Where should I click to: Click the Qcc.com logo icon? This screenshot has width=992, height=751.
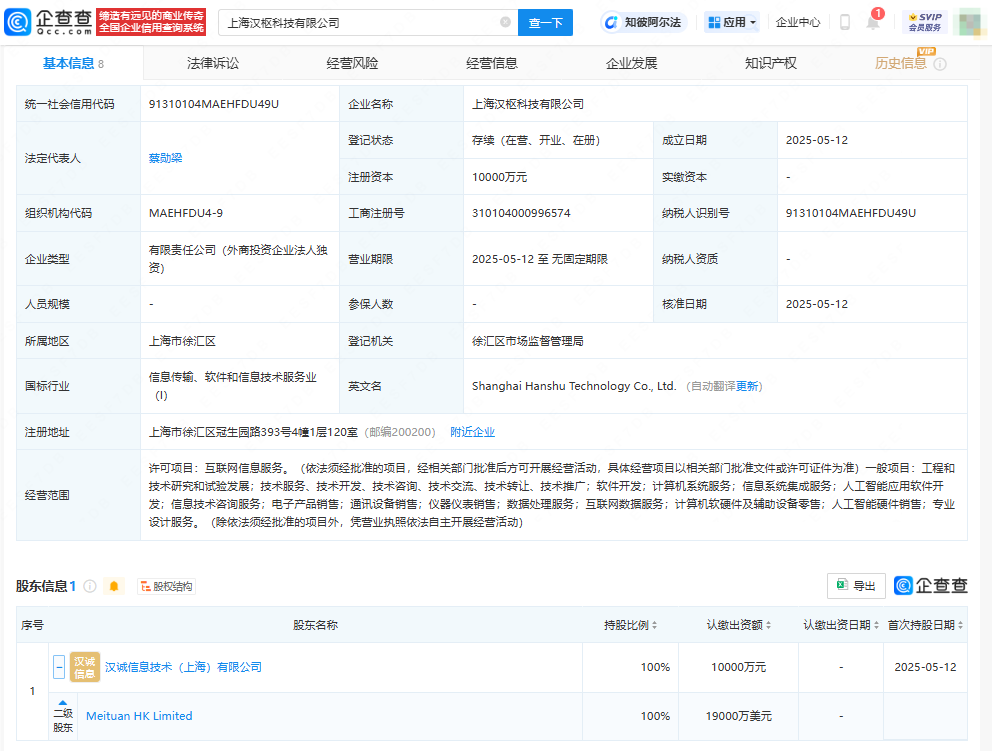[17, 22]
